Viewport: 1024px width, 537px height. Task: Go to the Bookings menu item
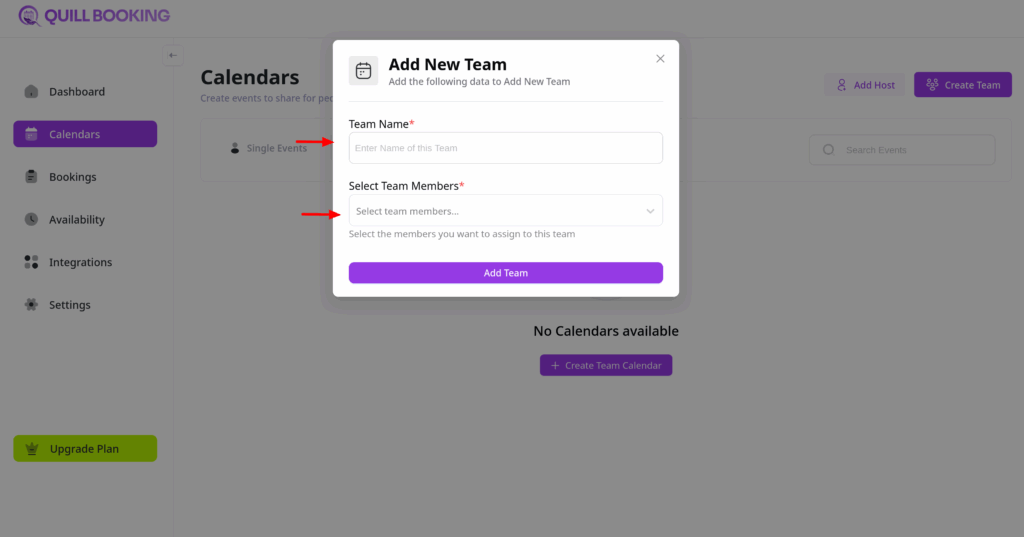click(73, 177)
